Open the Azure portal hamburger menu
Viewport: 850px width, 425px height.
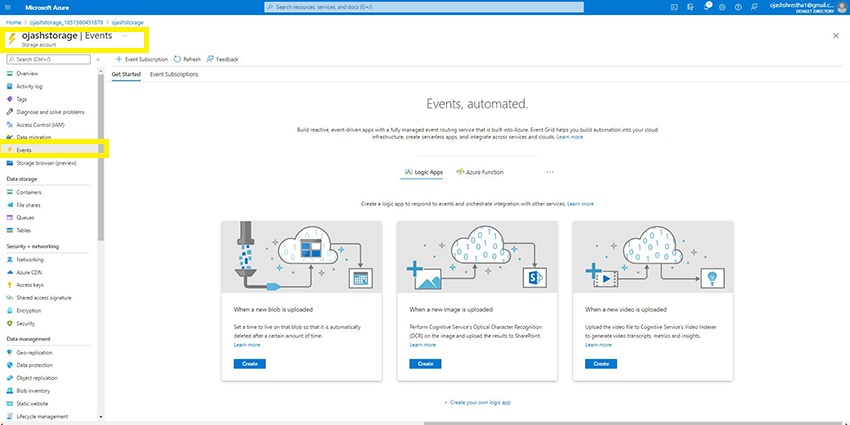pyautogui.click(x=8, y=8)
